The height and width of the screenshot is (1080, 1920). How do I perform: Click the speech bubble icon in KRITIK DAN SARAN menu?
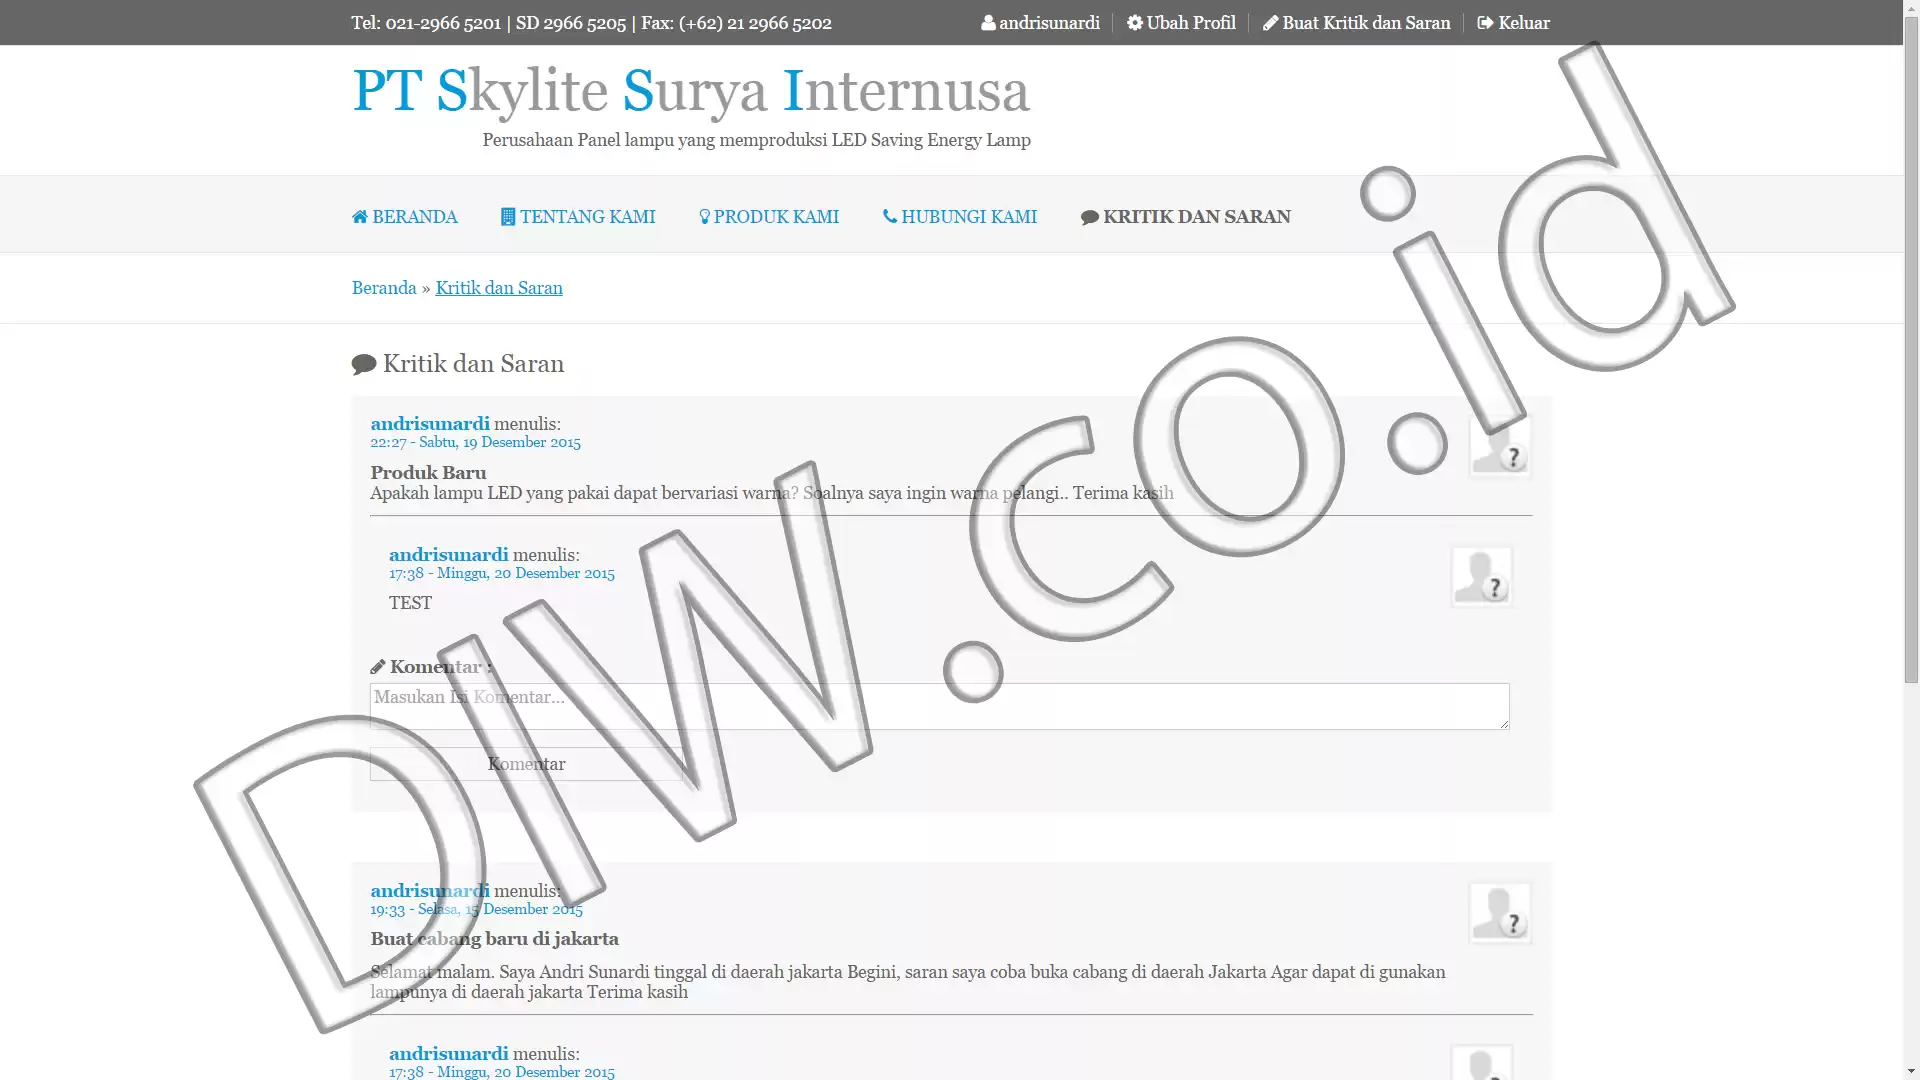[1090, 218]
